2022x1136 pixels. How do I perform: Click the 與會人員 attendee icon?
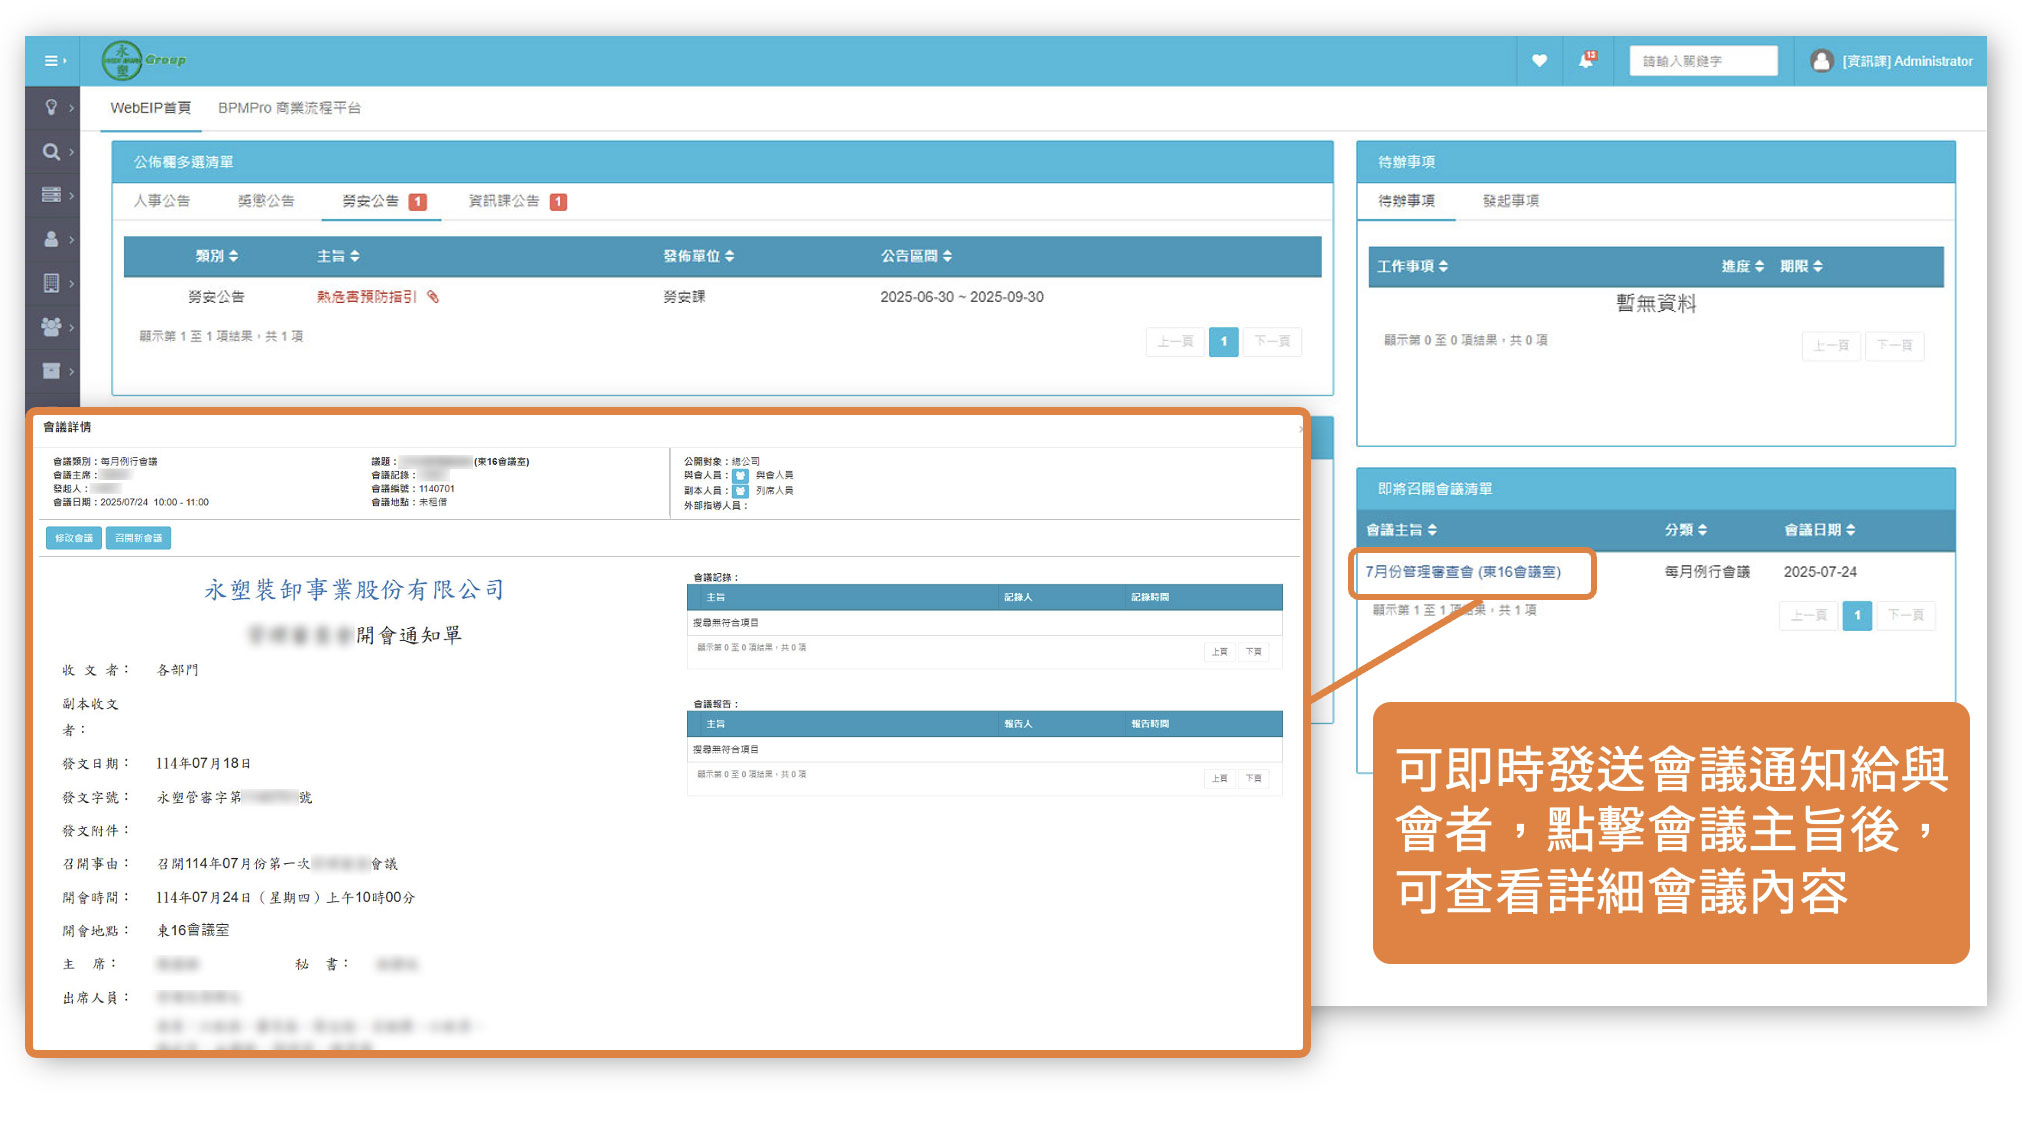coord(741,476)
